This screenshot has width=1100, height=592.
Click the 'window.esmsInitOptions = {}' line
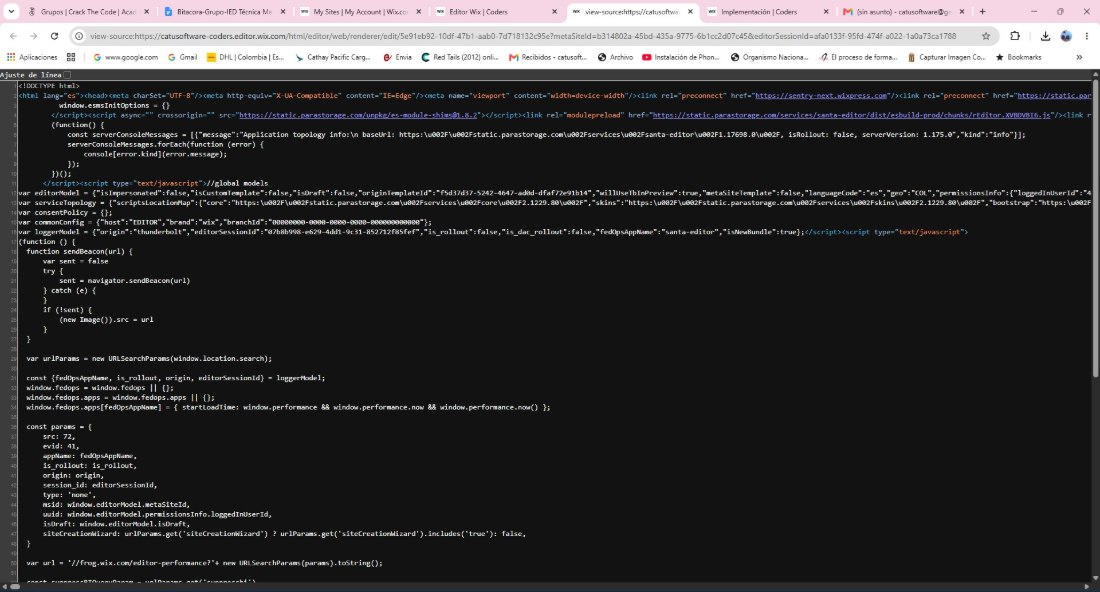[x=114, y=105]
